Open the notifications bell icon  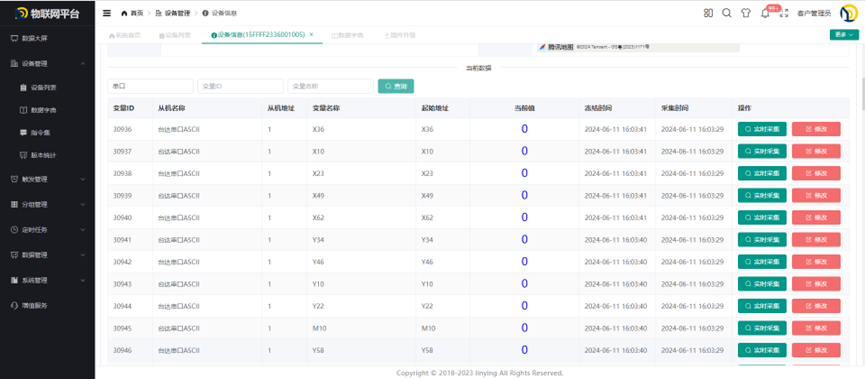coord(765,14)
